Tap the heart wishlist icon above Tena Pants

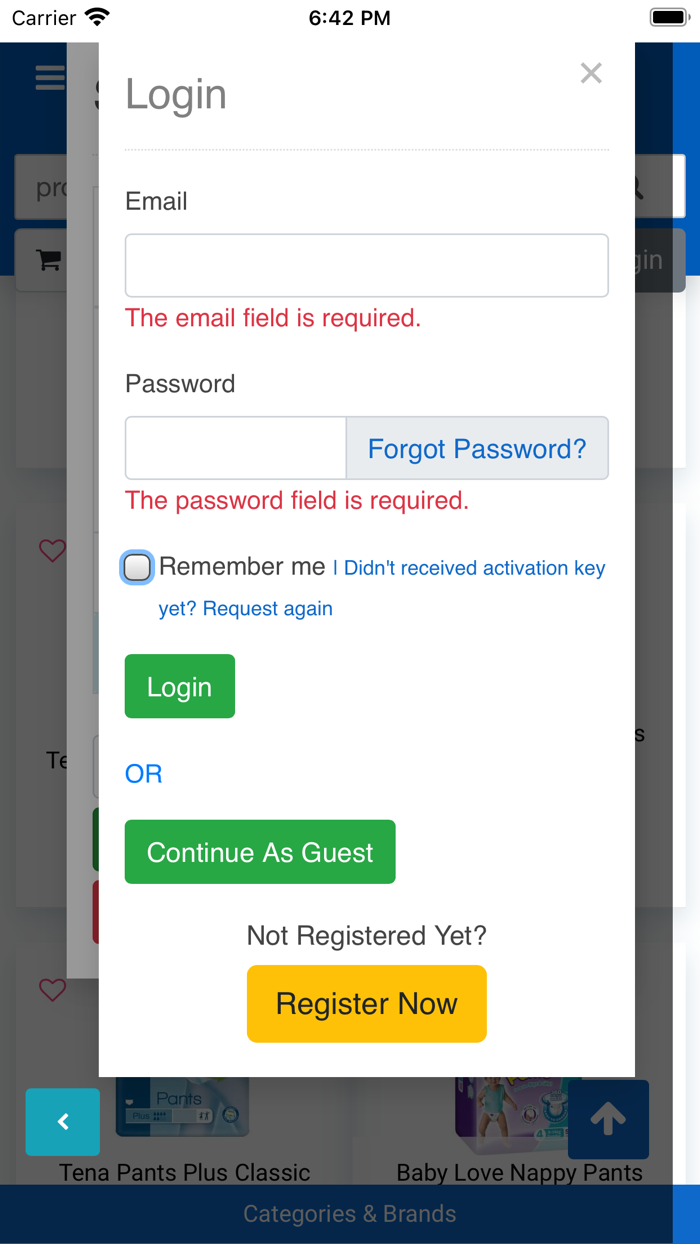[x=52, y=990]
